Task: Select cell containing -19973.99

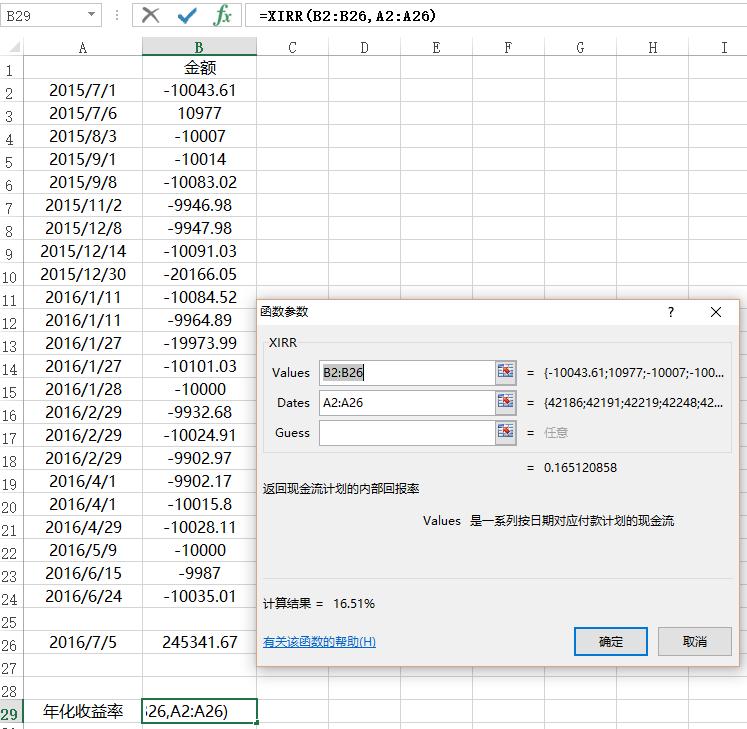Action: tap(199, 344)
